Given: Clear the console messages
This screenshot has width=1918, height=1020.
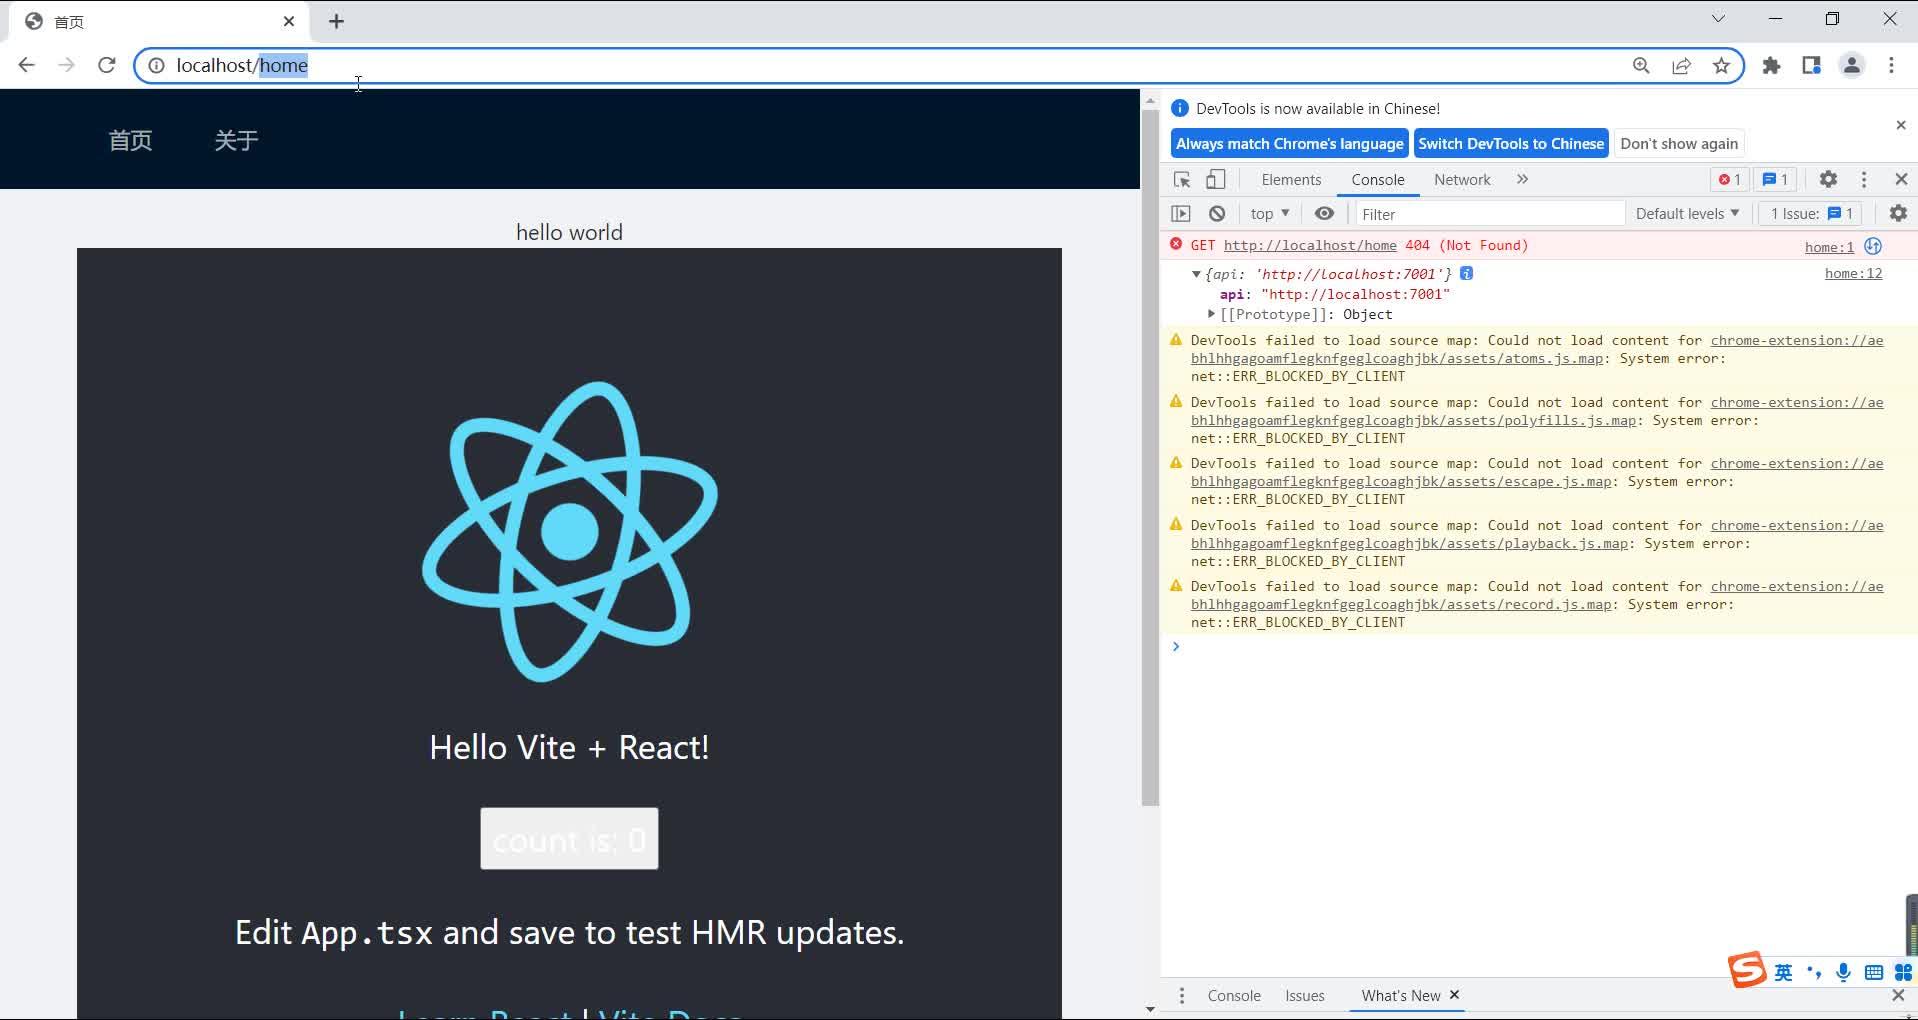Looking at the screenshot, I should pos(1216,213).
